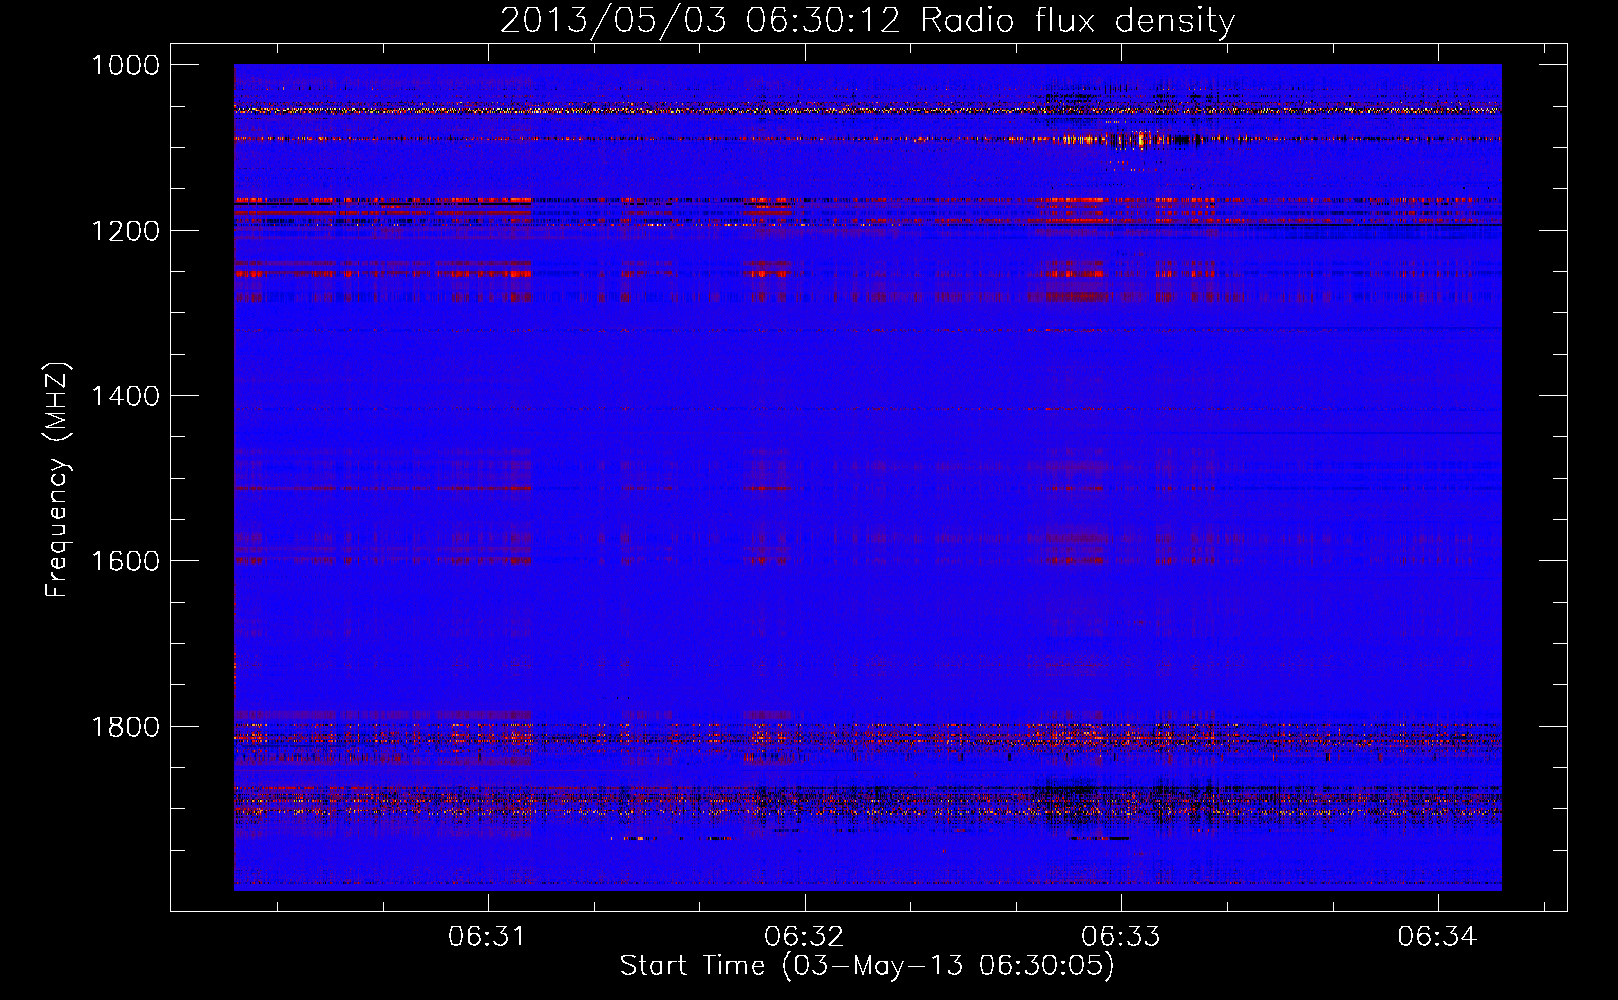Click the 1200 frequency tick label

[125, 231]
